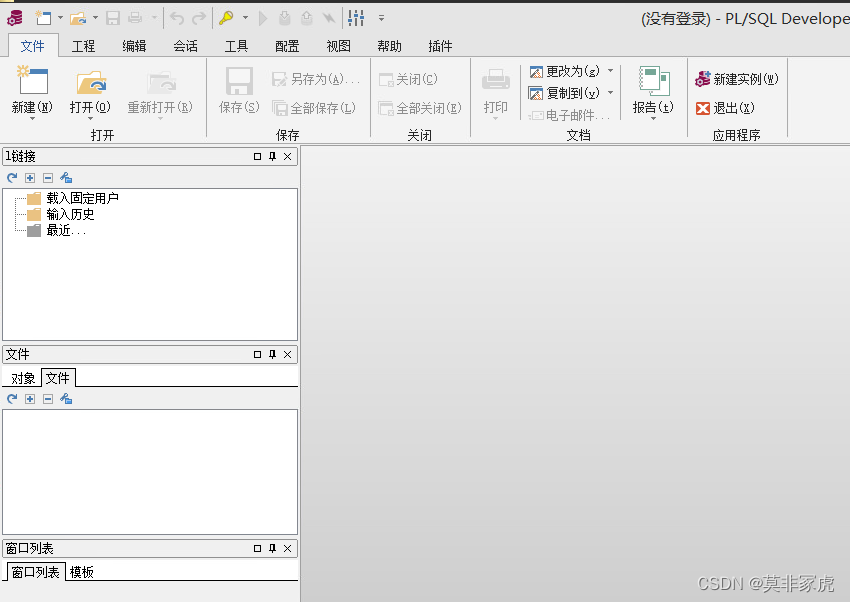Select the 最近... folder in the tree
This screenshot has width=850, height=602.
point(56,231)
